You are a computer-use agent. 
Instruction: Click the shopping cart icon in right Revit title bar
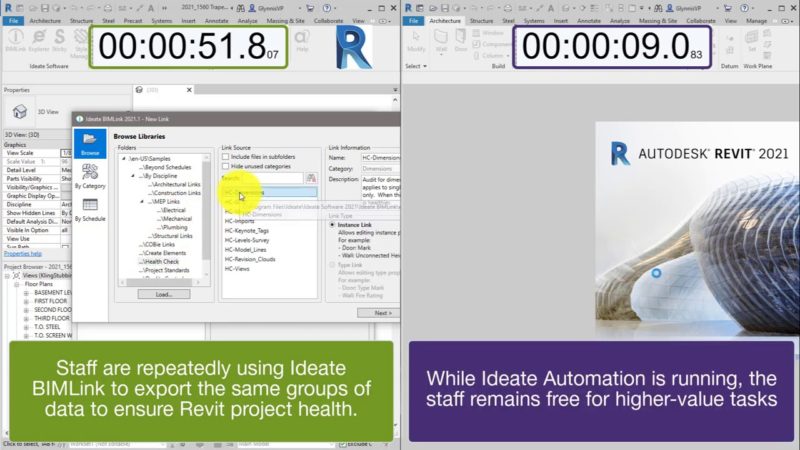727,8
